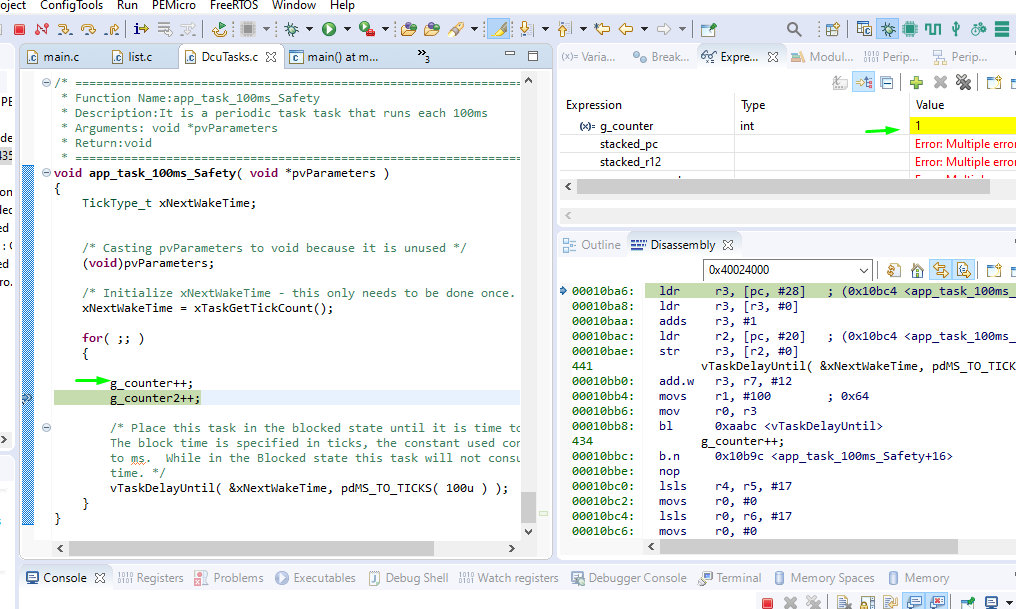
Task: Remove all expressions using the double-X icon
Action: 964,83
